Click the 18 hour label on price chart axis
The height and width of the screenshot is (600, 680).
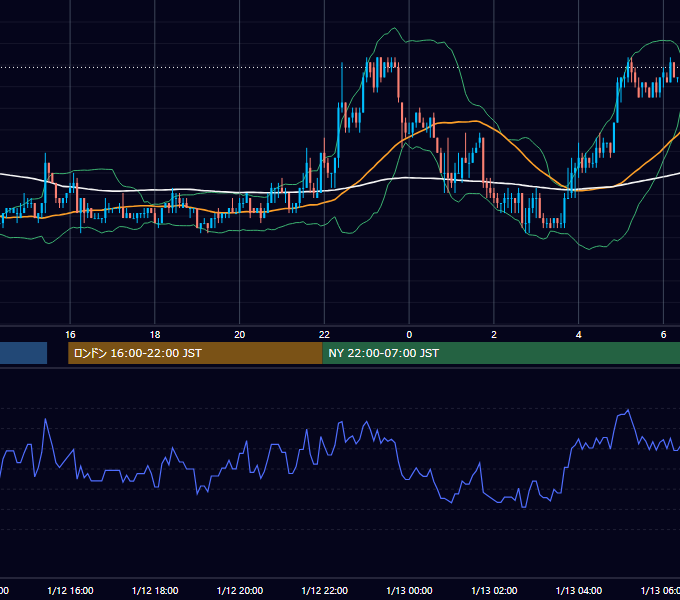[x=155, y=335]
